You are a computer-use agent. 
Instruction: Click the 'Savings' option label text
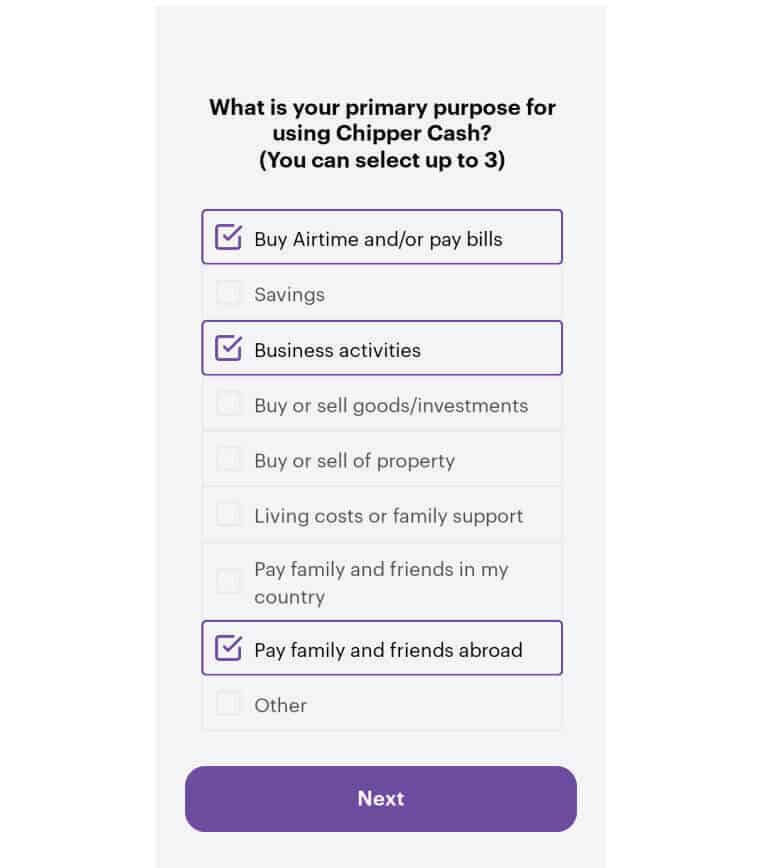289,294
